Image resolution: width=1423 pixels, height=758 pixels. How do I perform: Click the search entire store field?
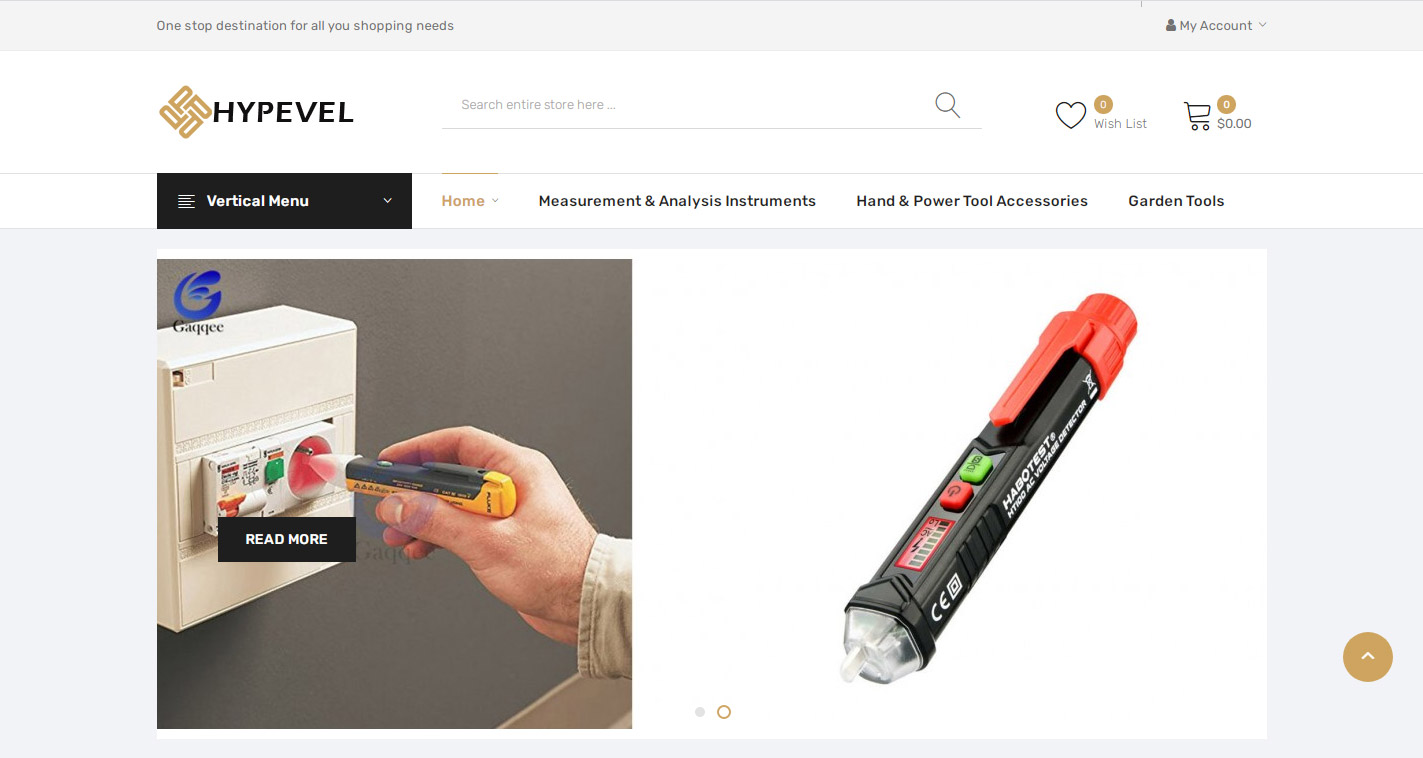pyautogui.click(x=690, y=105)
